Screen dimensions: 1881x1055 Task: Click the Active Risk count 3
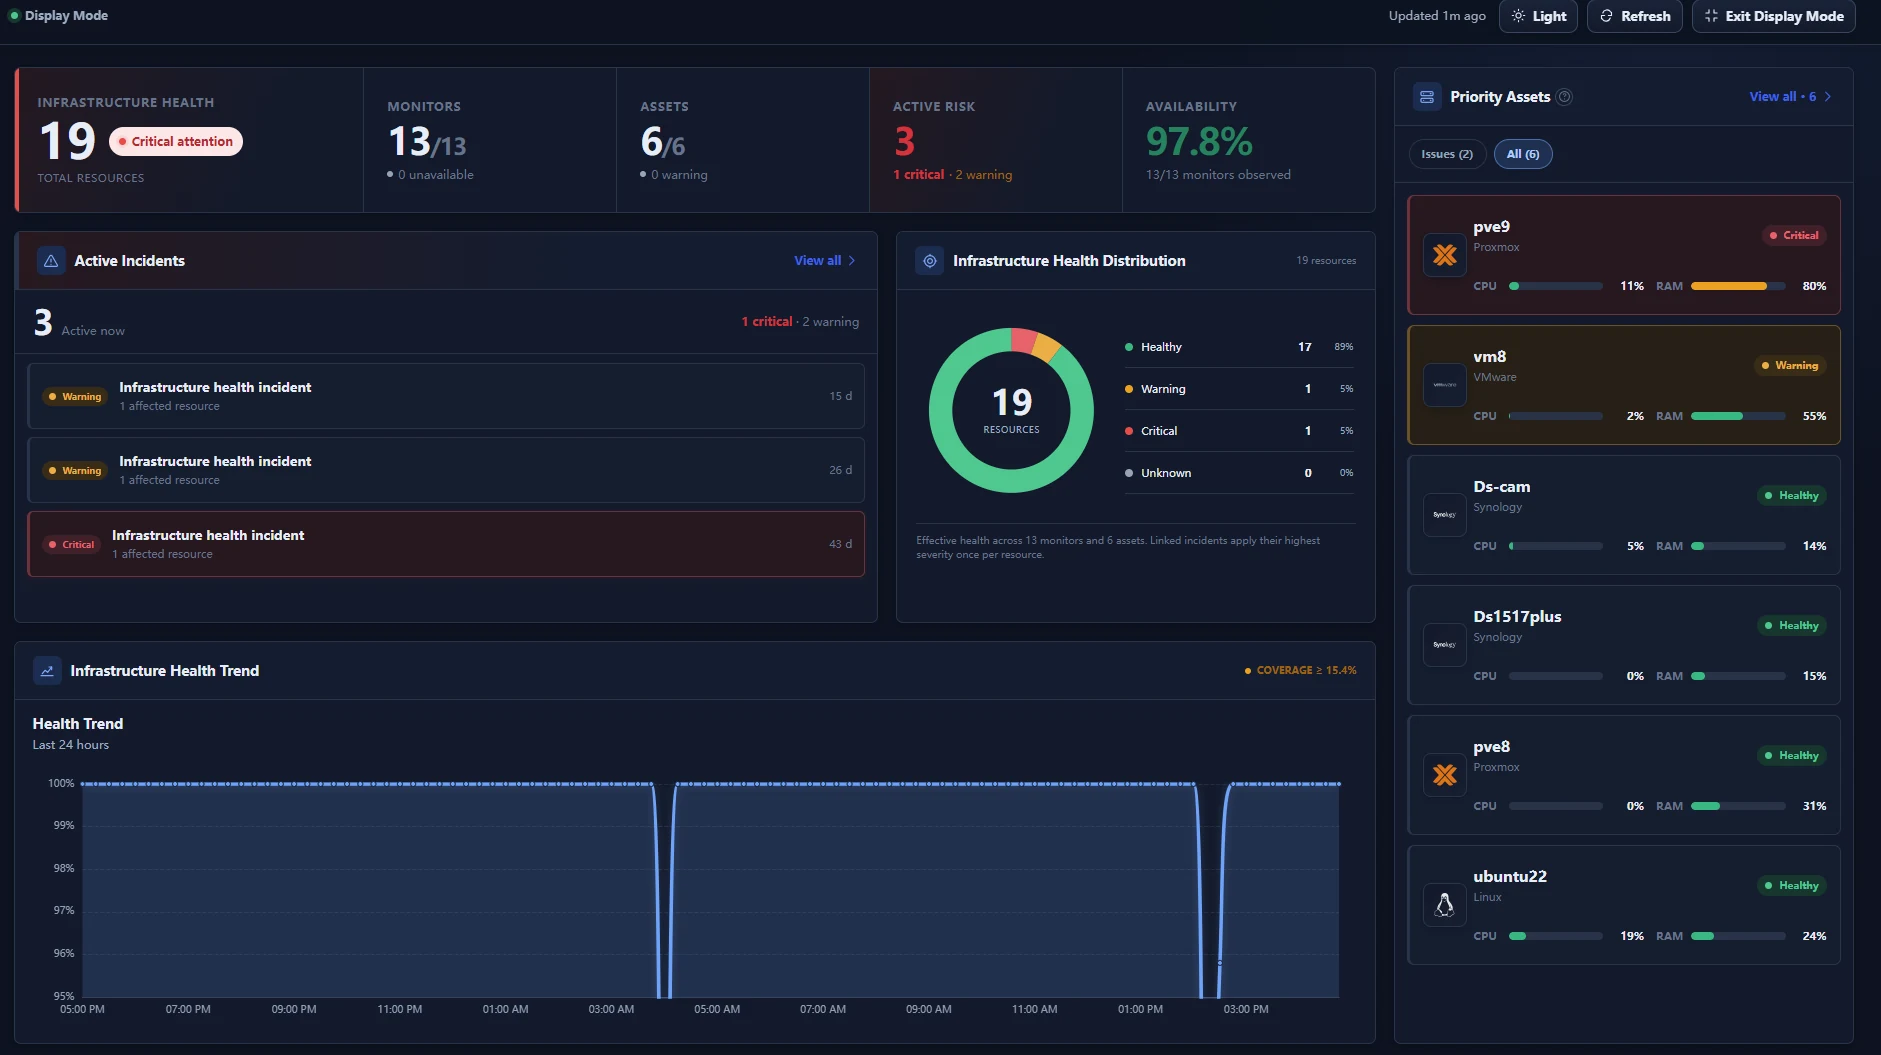pos(904,142)
